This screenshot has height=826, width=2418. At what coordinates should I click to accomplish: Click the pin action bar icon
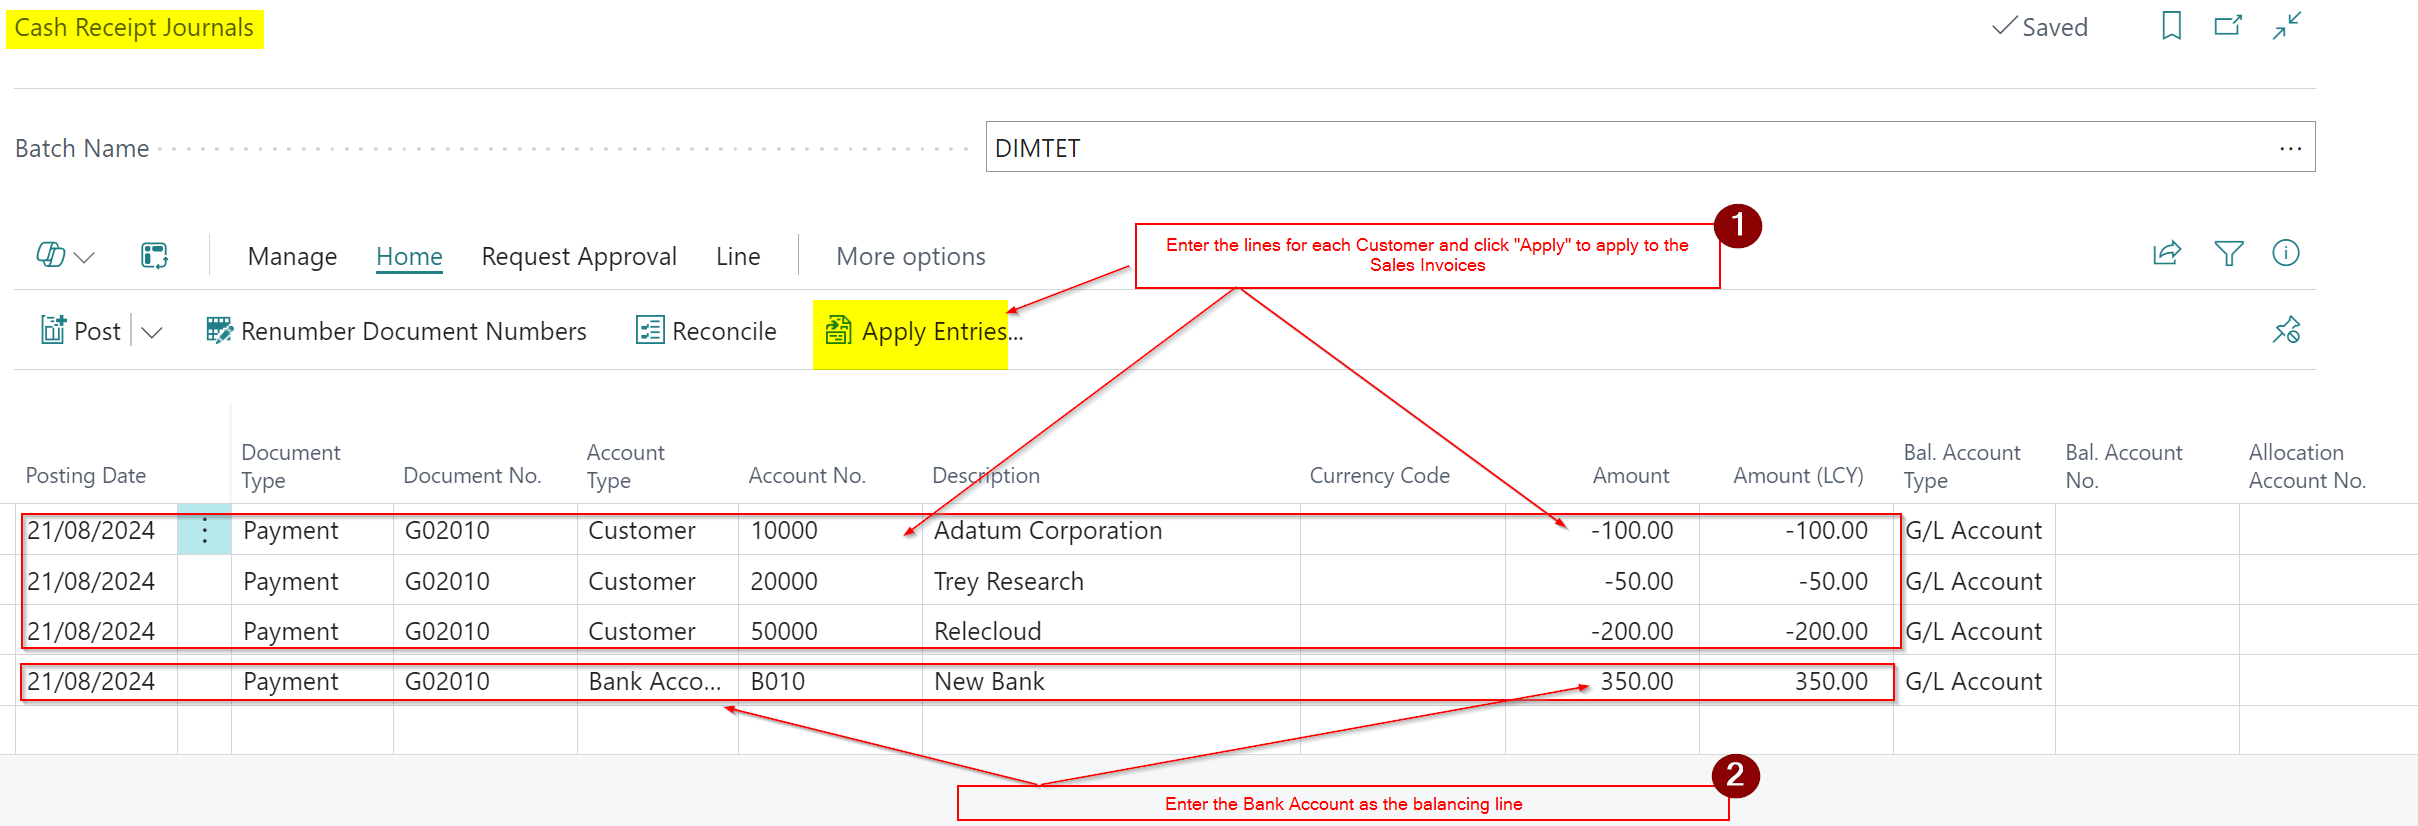pos(2286,330)
